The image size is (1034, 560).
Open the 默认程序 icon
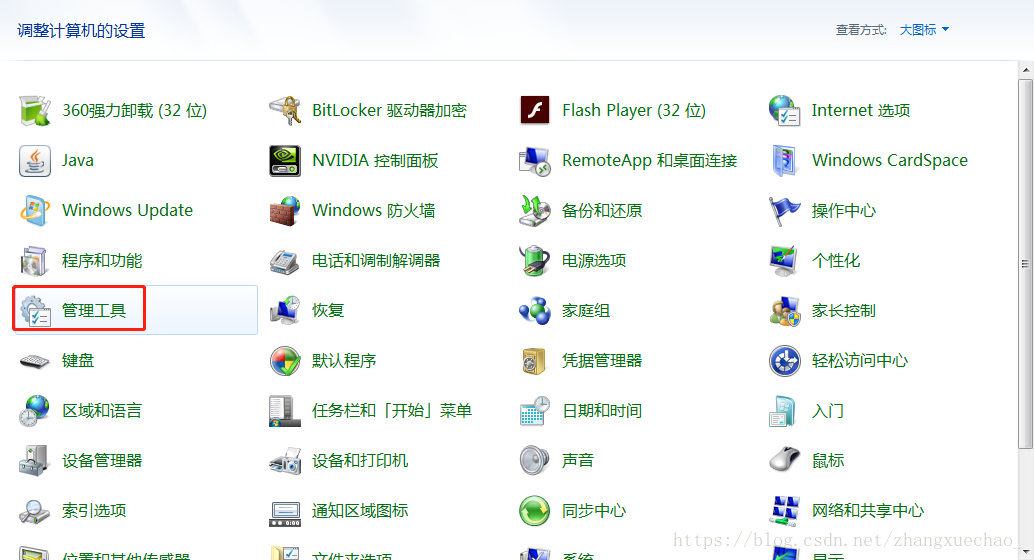point(285,361)
